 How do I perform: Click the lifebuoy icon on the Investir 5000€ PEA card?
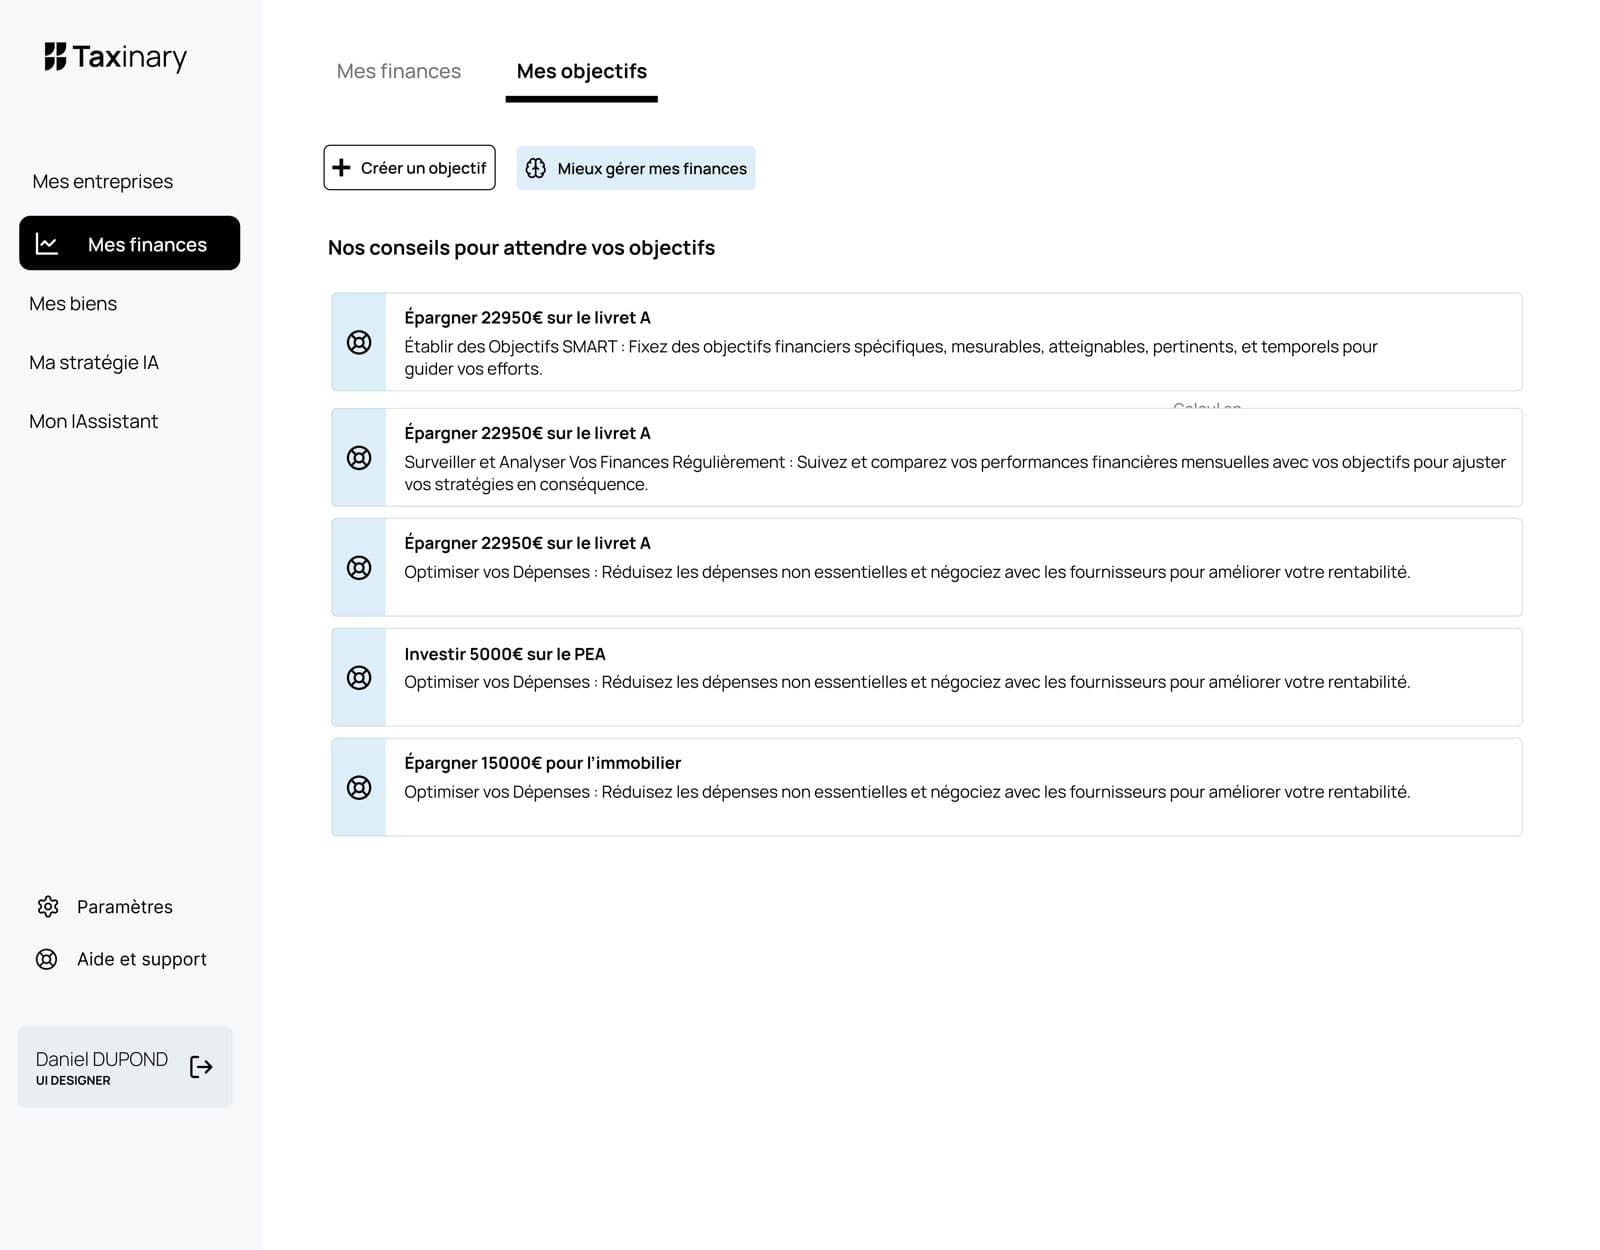coord(359,678)
